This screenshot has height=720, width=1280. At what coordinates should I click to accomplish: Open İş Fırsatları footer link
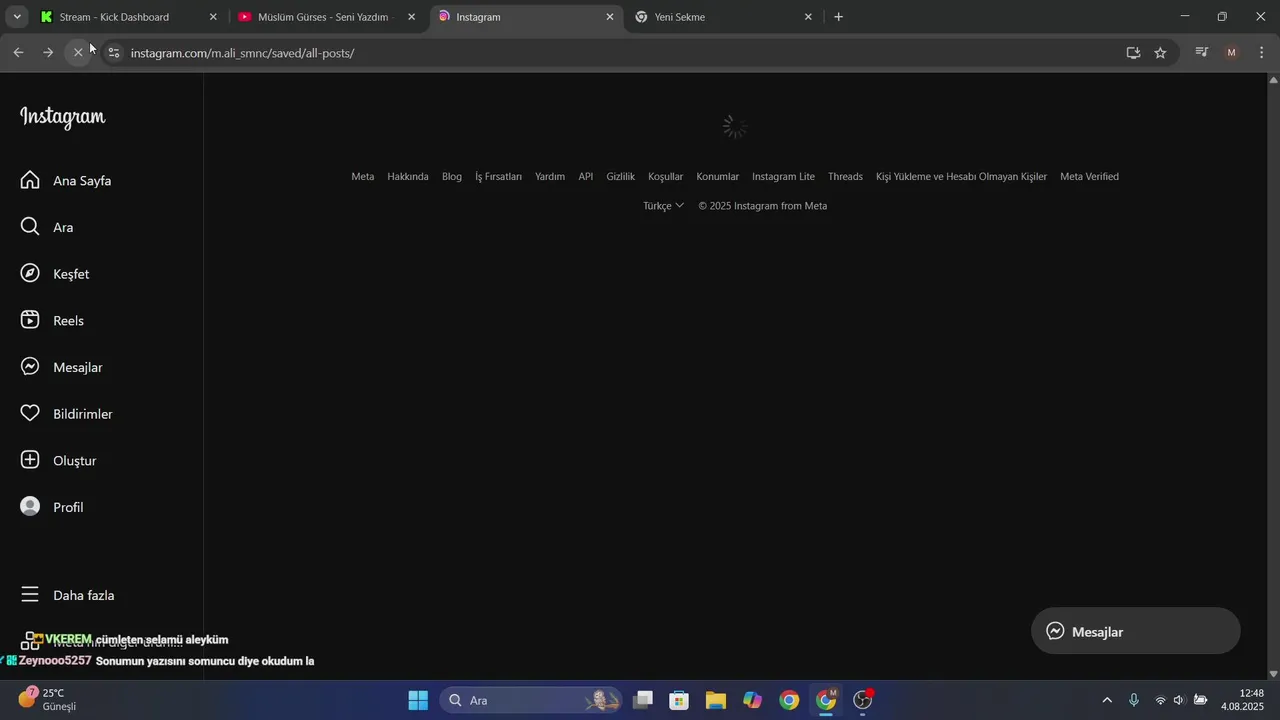[x=498, y=176]
